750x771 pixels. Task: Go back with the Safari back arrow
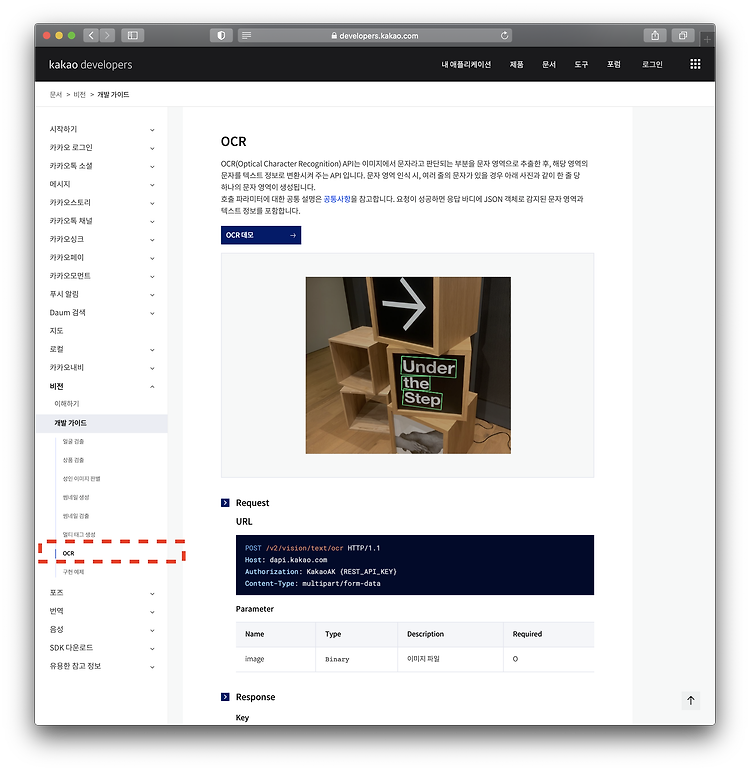(91, 35)
